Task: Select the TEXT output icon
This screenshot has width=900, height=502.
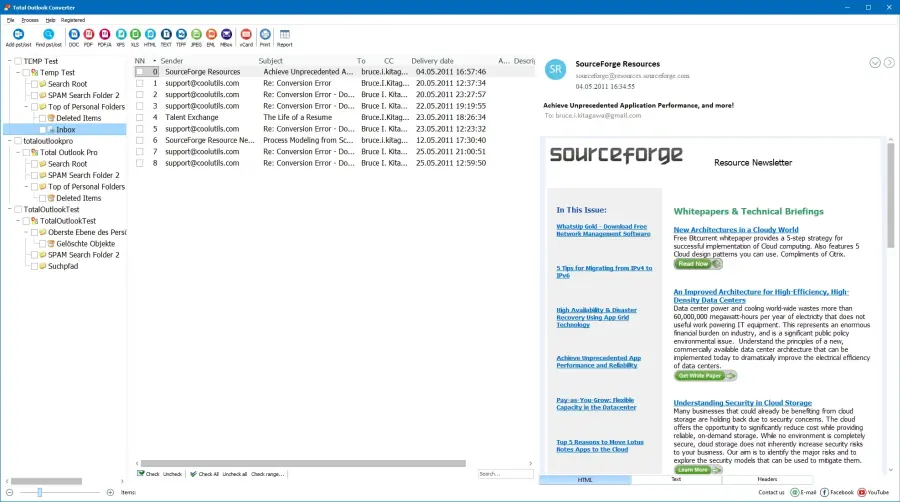Action: (166, 35)
